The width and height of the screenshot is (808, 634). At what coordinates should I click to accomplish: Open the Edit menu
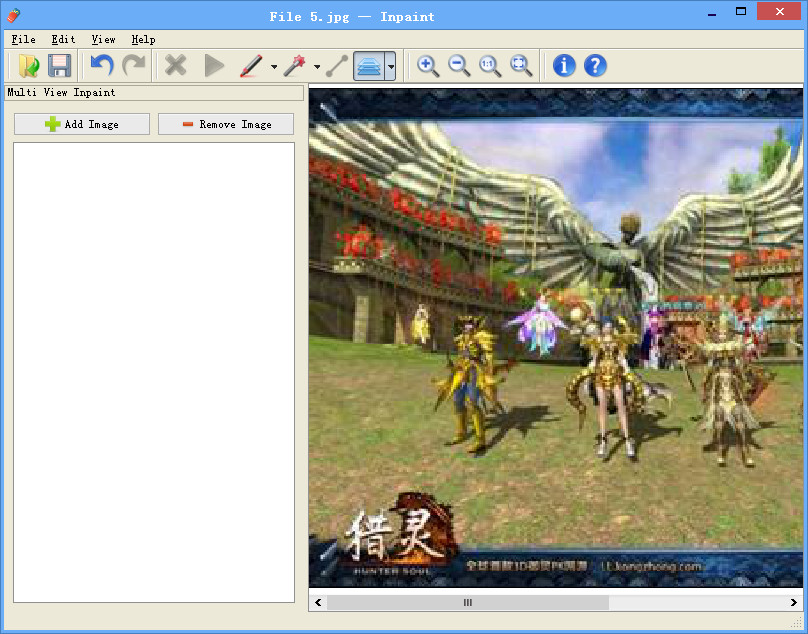pyautogui.click(x=63, y=39)
